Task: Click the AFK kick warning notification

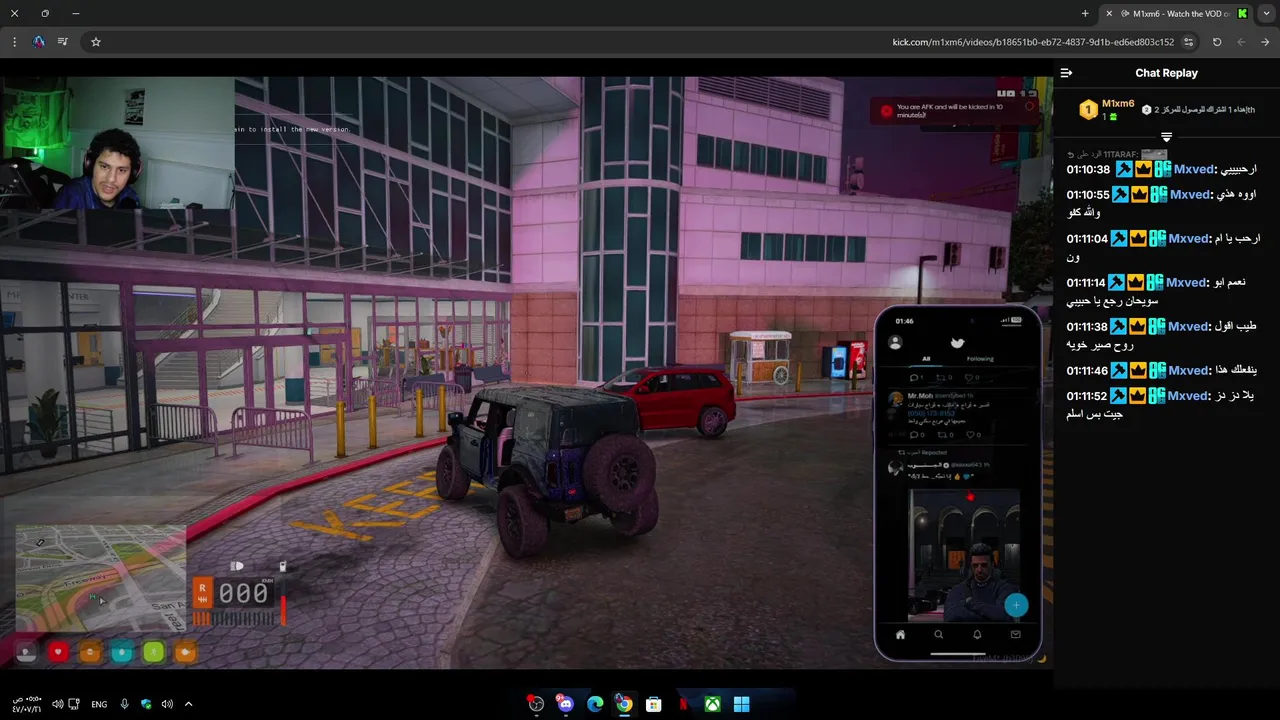Action: [x=954, y=110]
